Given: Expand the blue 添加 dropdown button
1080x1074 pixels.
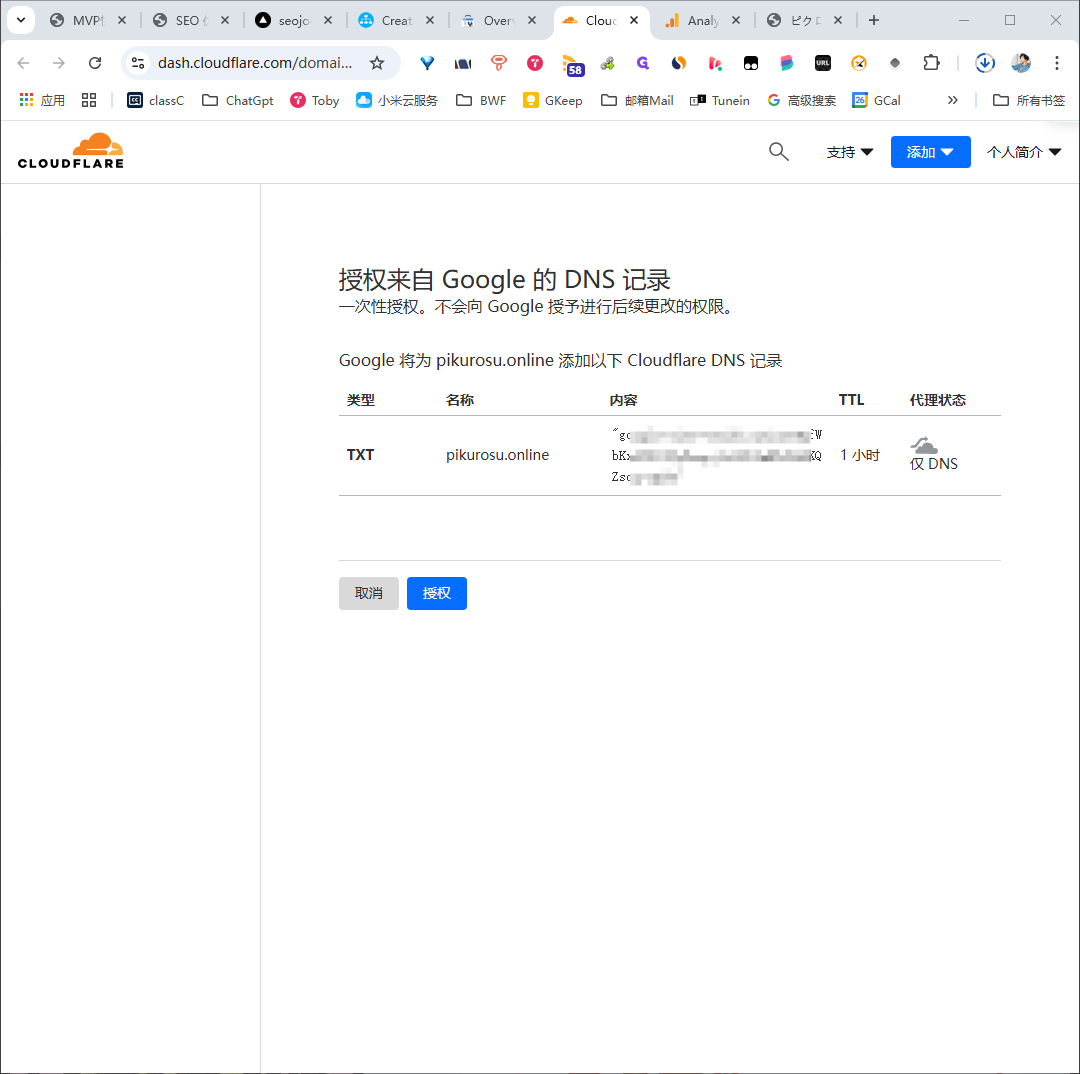Looking at the screenshot, I should click(930, 152).
